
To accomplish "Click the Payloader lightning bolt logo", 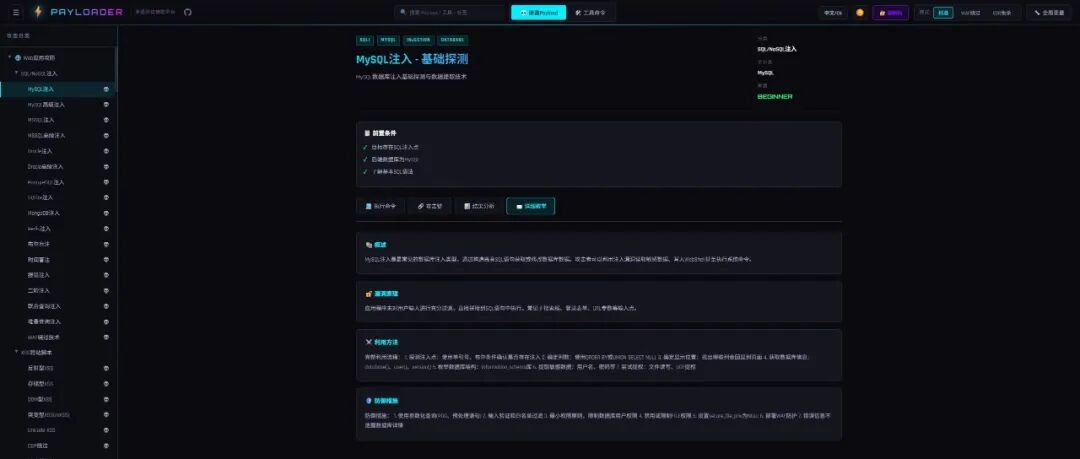I will (x=38, y=12).
